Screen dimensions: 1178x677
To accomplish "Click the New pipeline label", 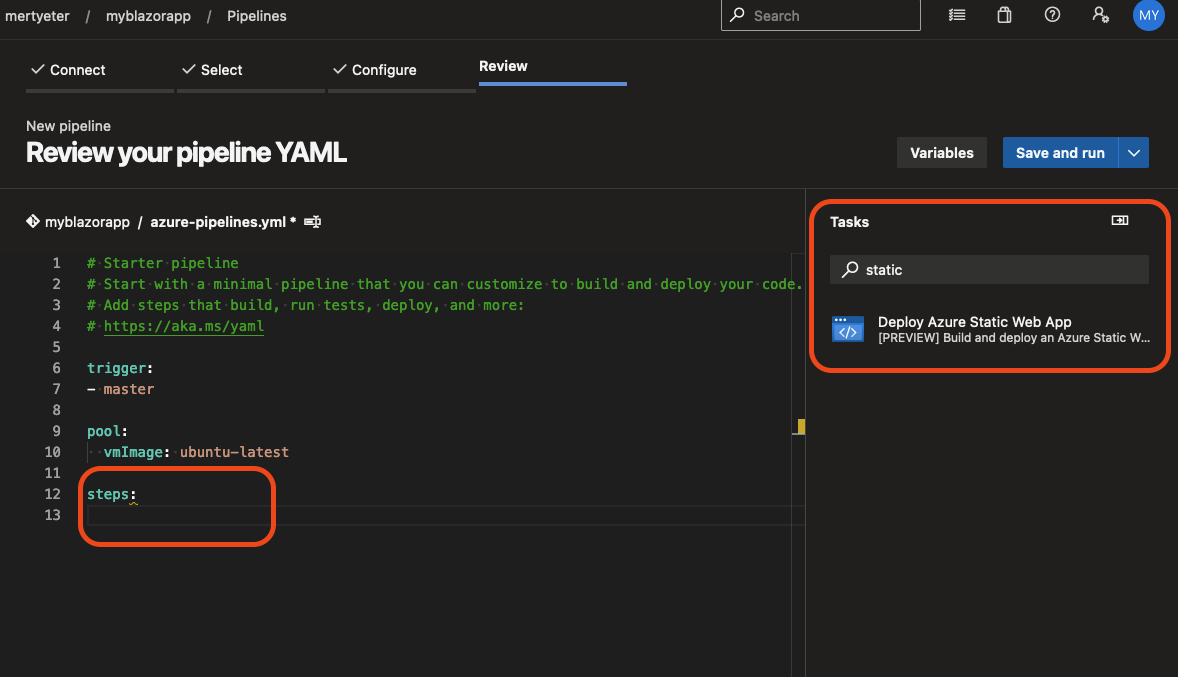I will tap(68, 126).
